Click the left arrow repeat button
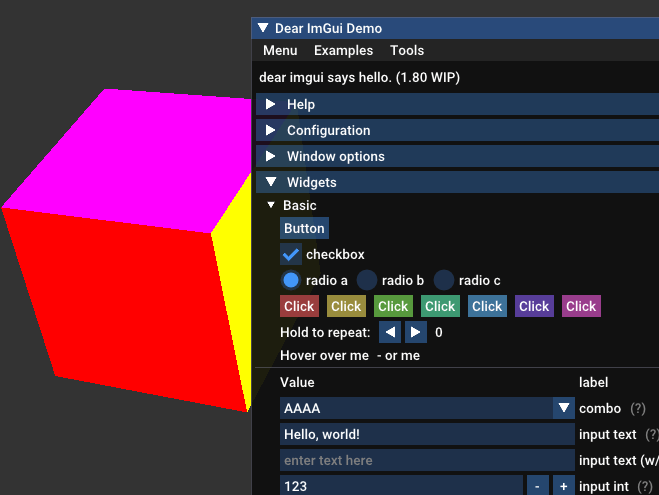This screenshot has height=495, width=659. [390, 332]
